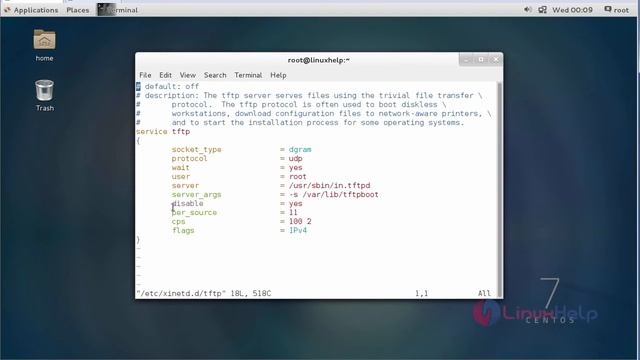This screenshot has width=640, height=360.
Task: Click the '11' per_source value
Action: [x=293, y=212]
